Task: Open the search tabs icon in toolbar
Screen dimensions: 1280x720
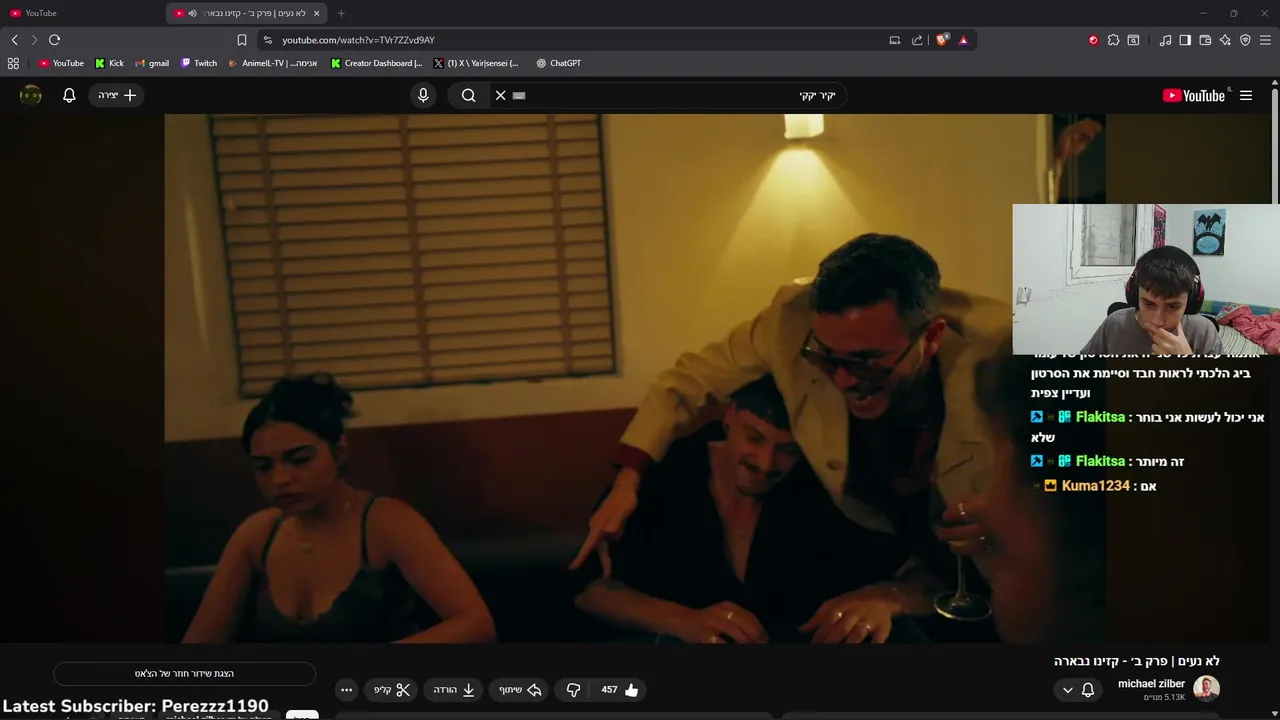Action: (1133, 40)
